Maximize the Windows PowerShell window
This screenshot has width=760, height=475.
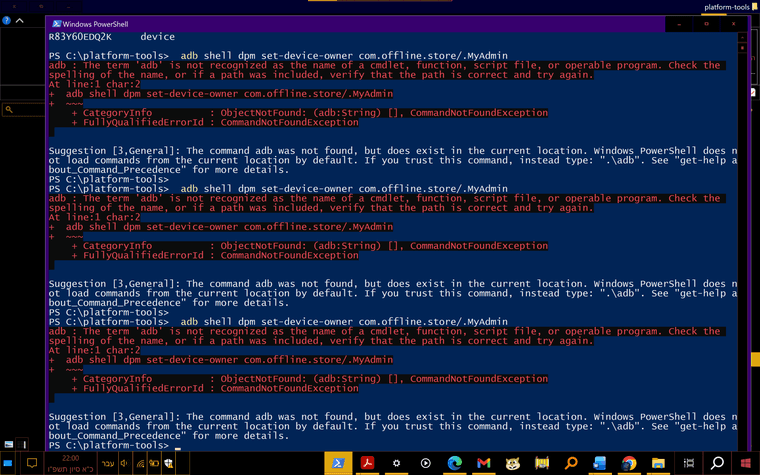pyautogui.click(x=706, y=24)
